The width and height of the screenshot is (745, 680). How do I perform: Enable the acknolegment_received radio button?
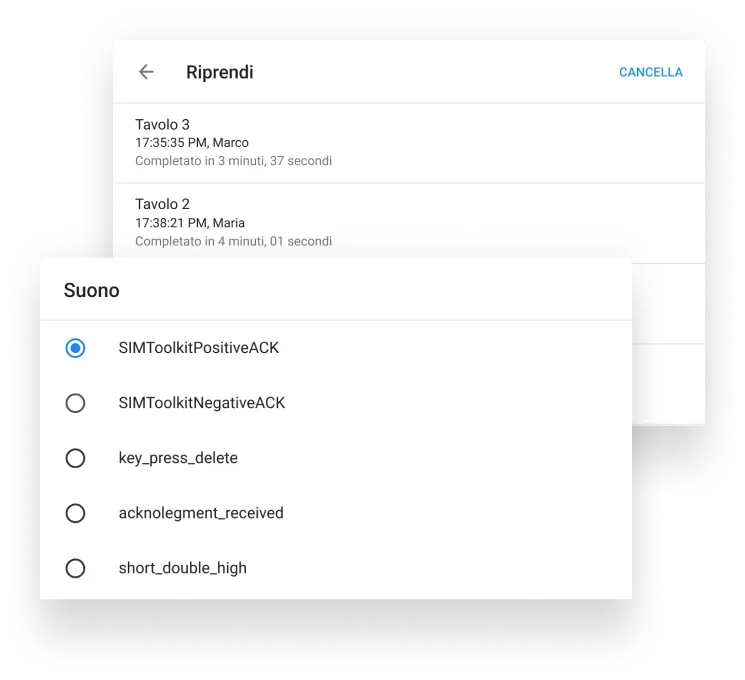tap(75, 513)
